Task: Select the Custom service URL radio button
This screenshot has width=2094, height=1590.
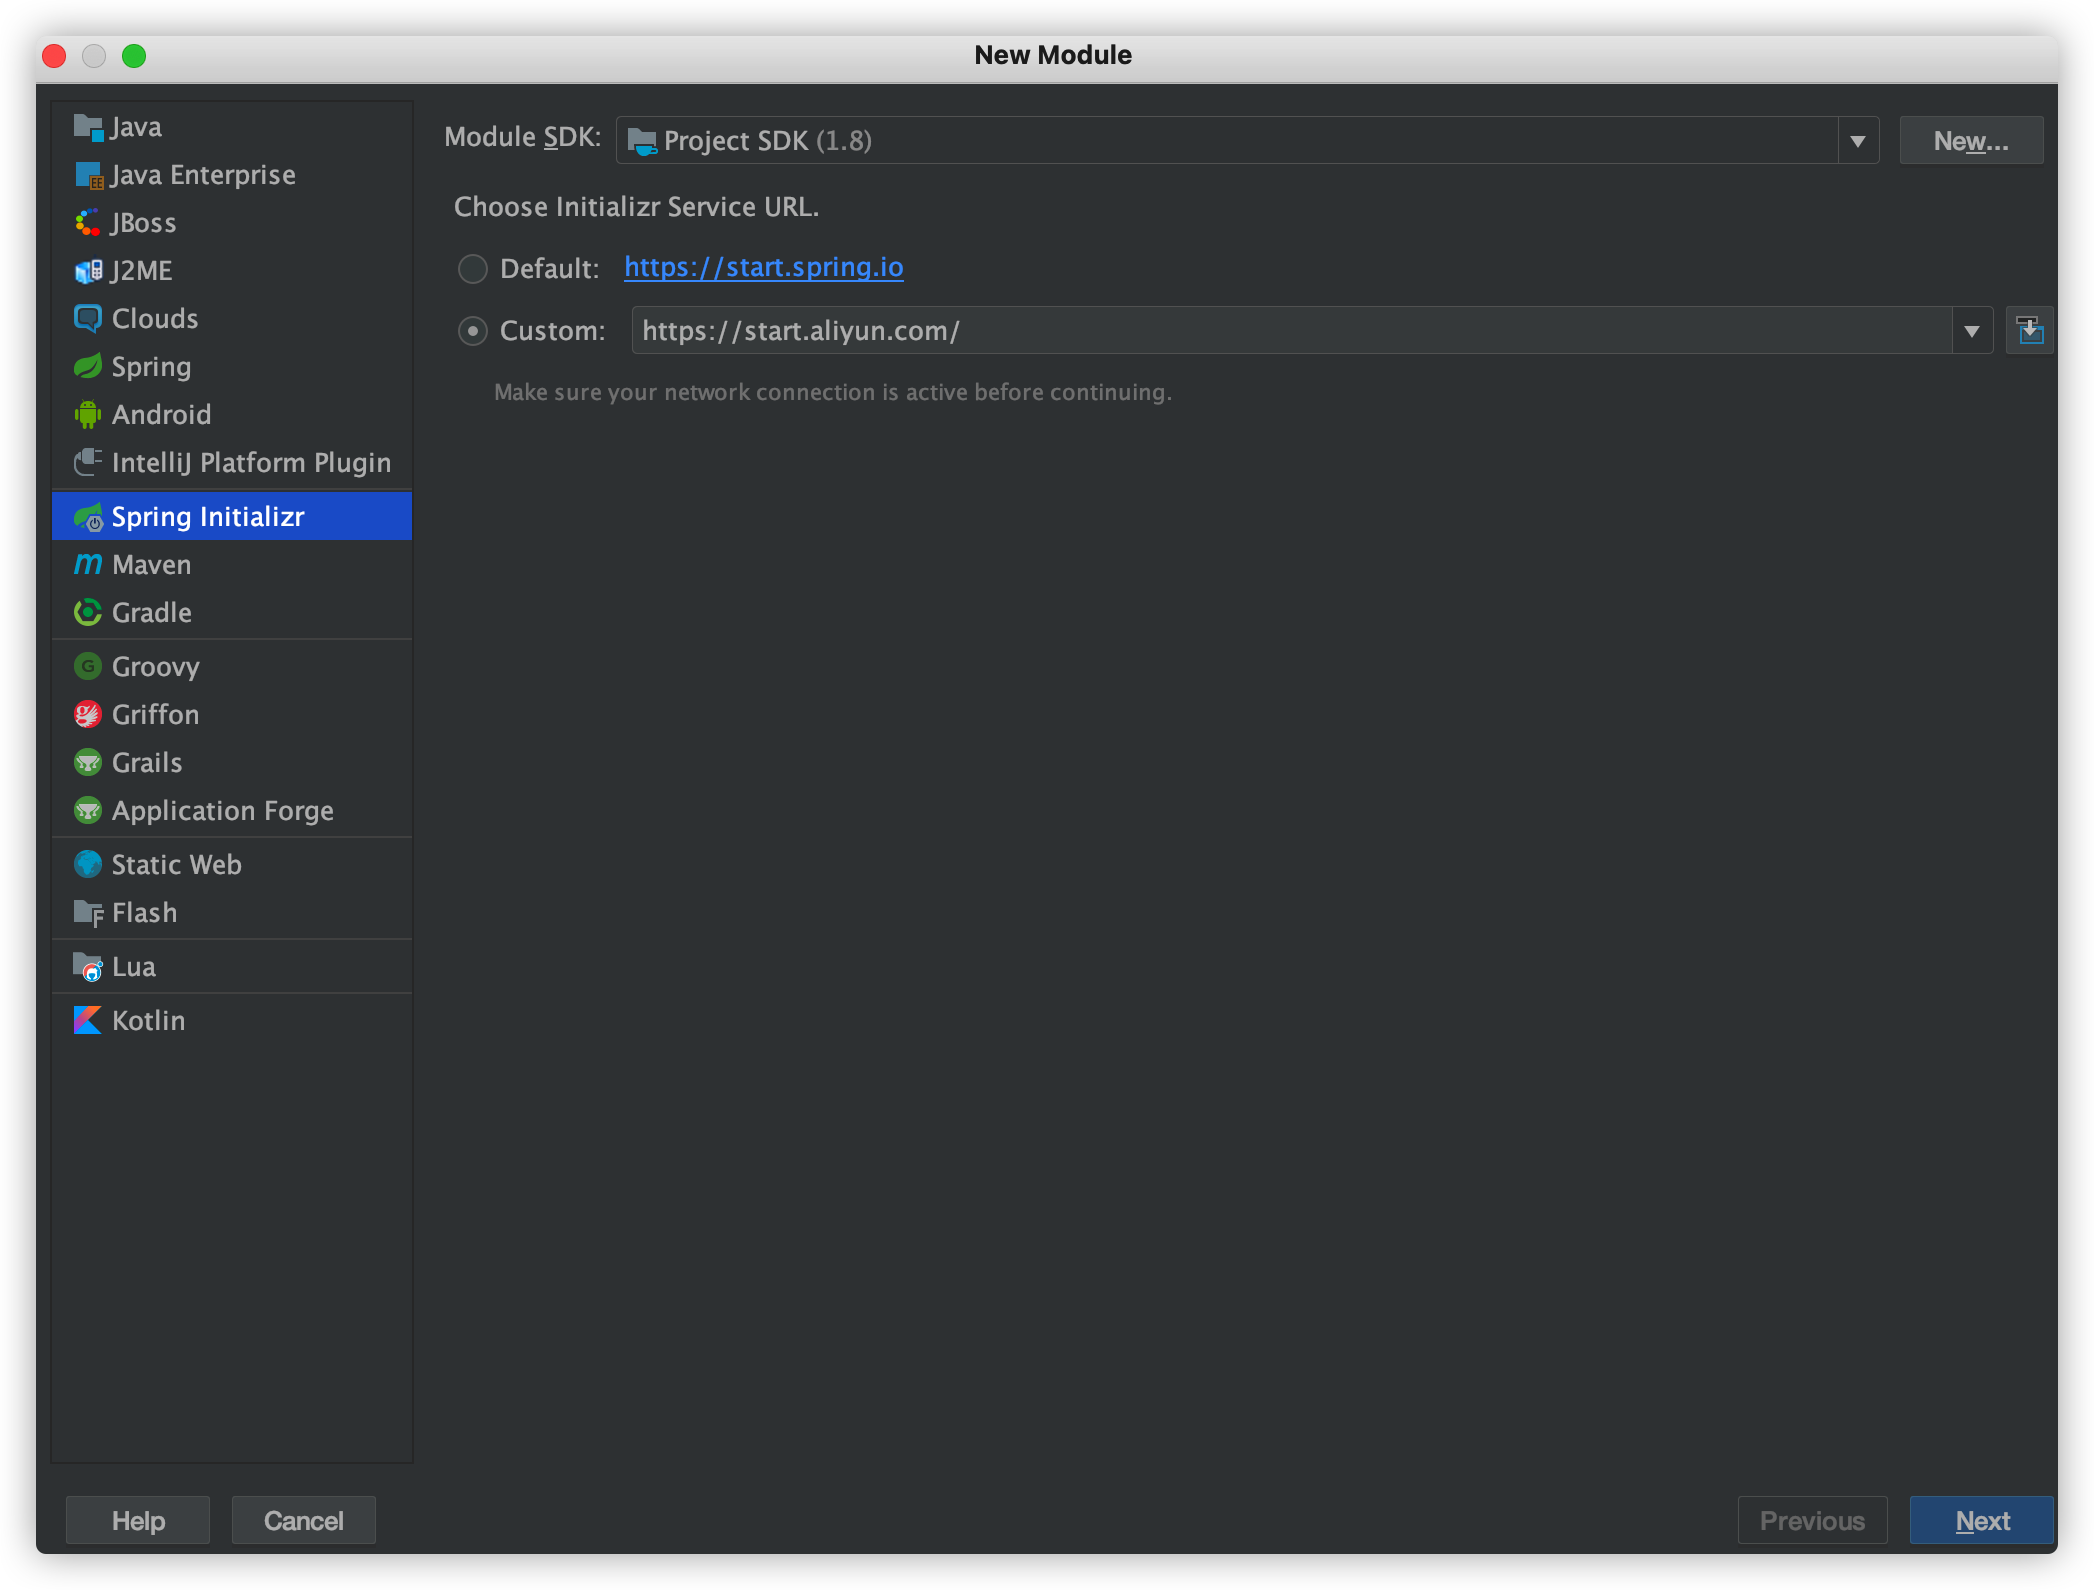Action: click(473, 331)
